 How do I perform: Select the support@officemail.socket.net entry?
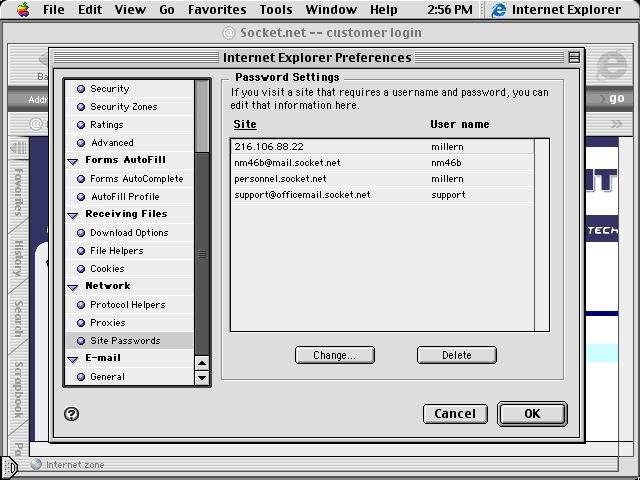pyautogui.click(x=382, y=195)
